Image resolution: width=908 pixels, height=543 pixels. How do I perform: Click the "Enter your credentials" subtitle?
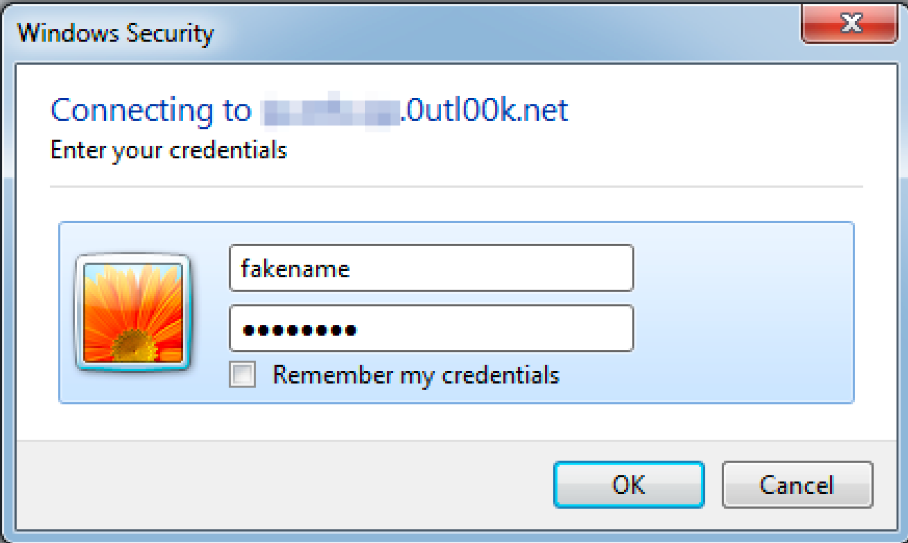tap(168, 151)
